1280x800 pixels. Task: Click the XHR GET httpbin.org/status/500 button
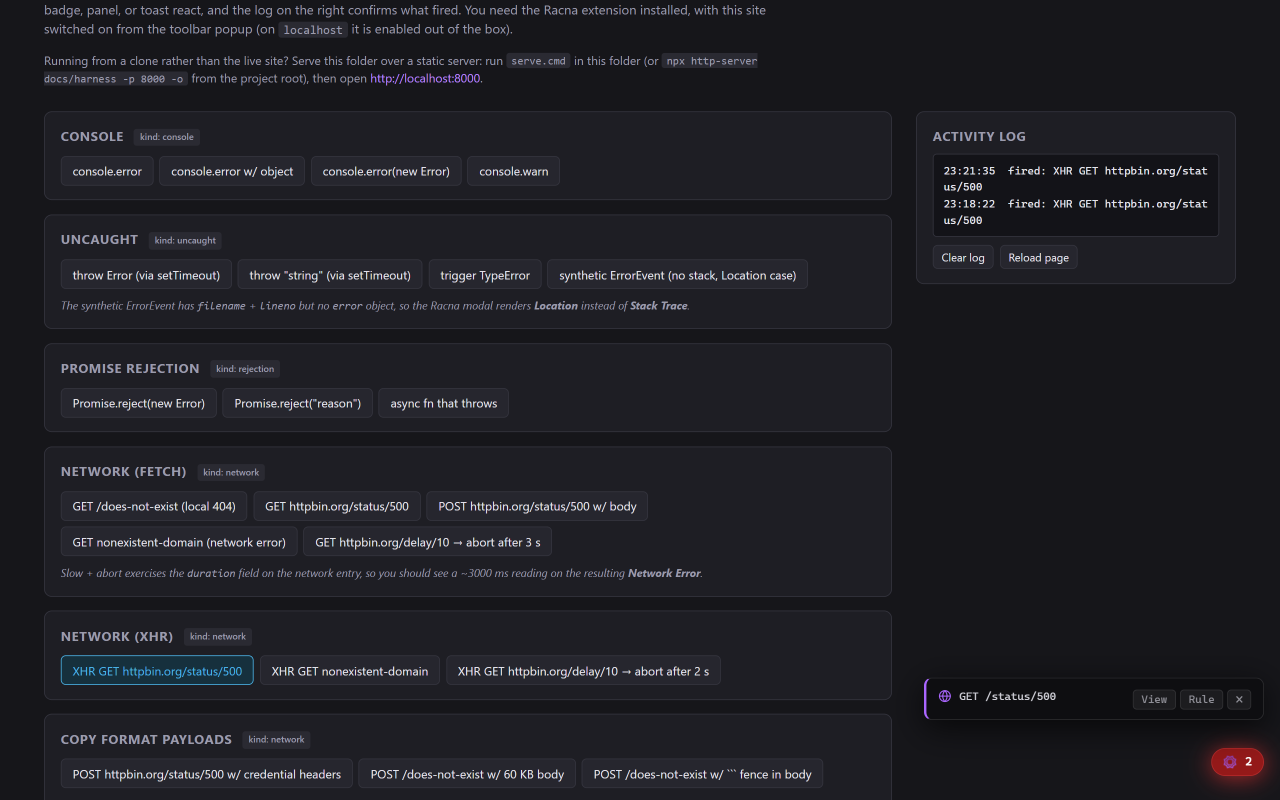(157, 670)
